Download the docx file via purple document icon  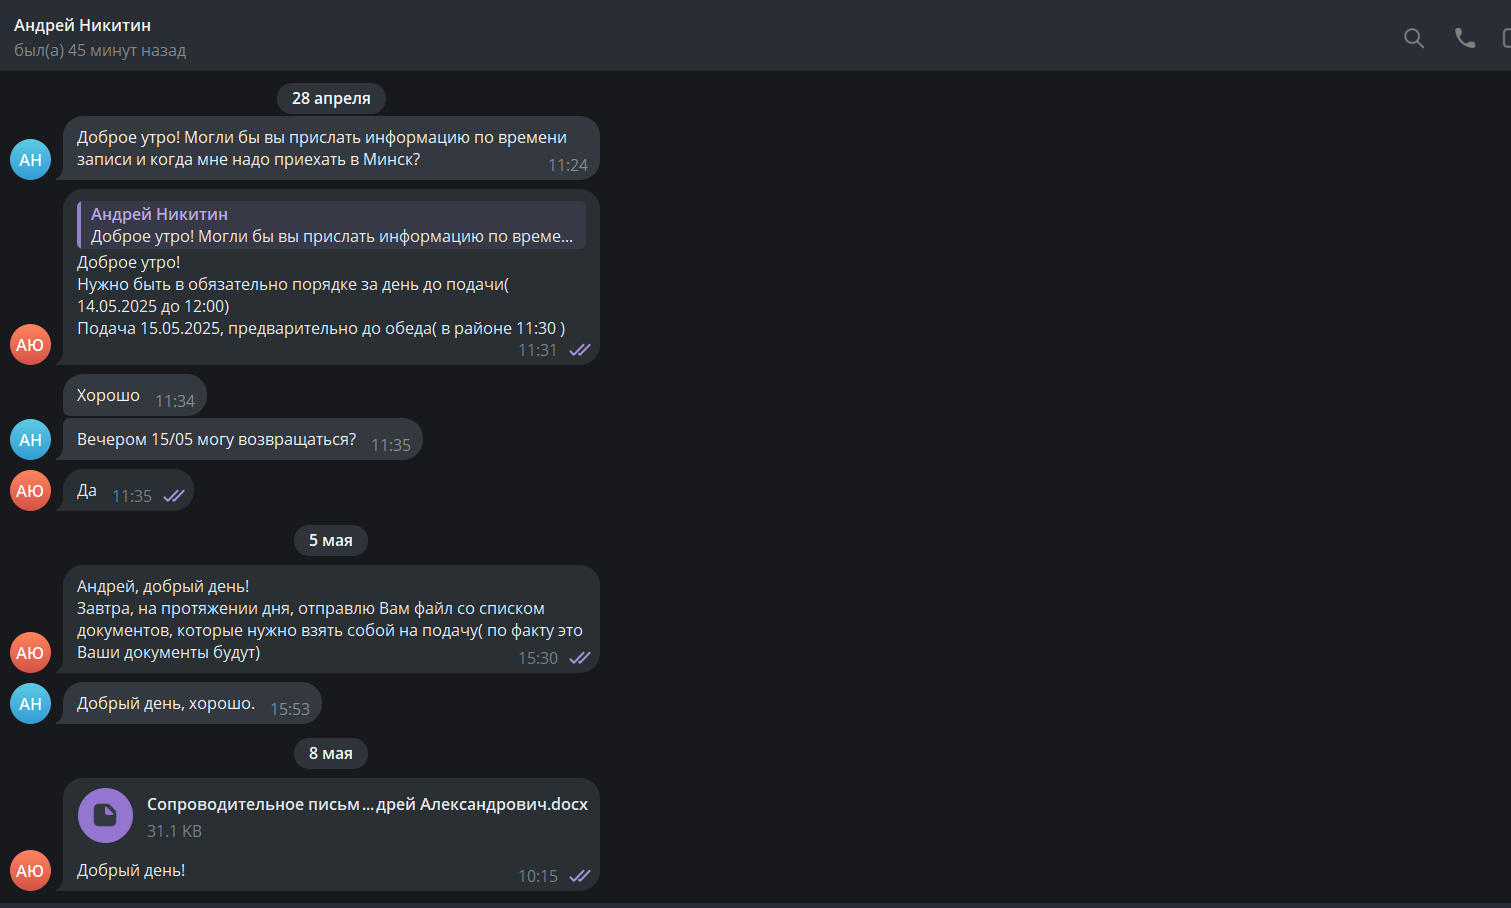[x=105, y=816]
